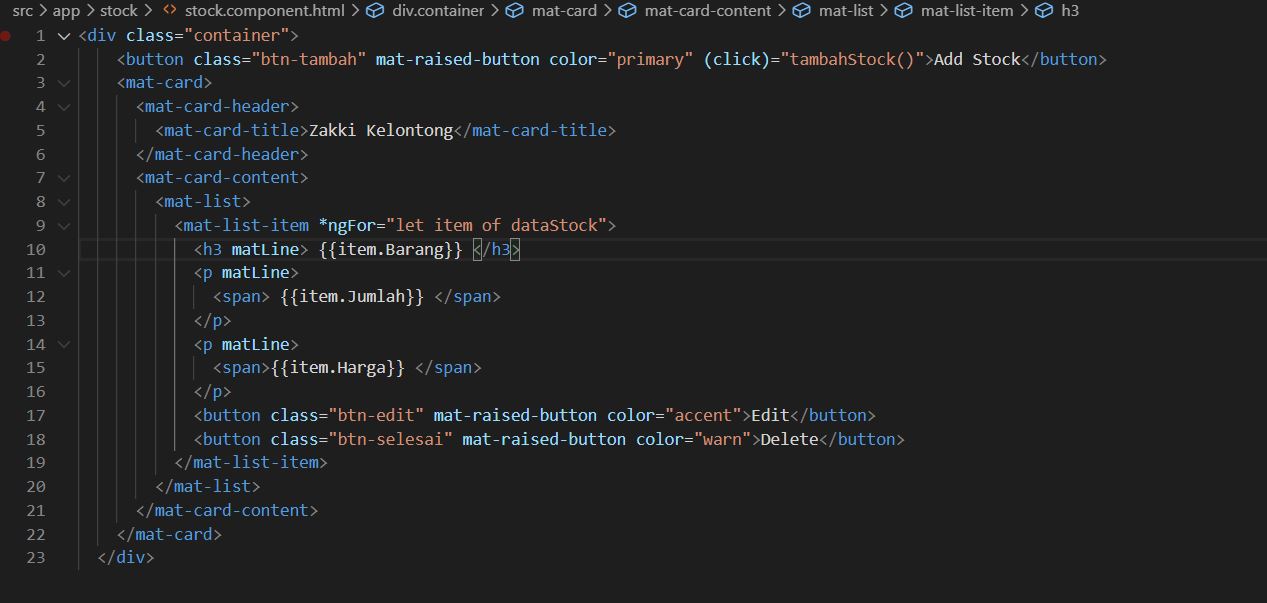Click the "btn-edit" class value
1267x603 pixels.
pyautogui.click(x=376, y=415)
